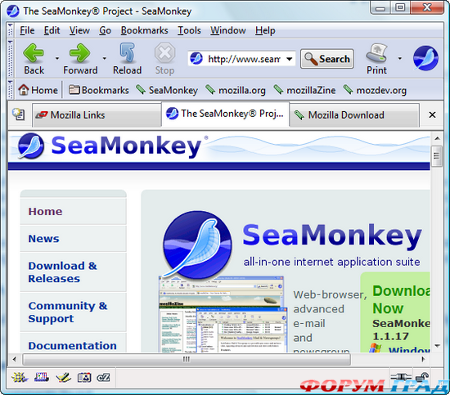This screenshot has height=395, width=450.
Task: Switch to the Mozilla Download tab
Action: click(x=354, y=115)
